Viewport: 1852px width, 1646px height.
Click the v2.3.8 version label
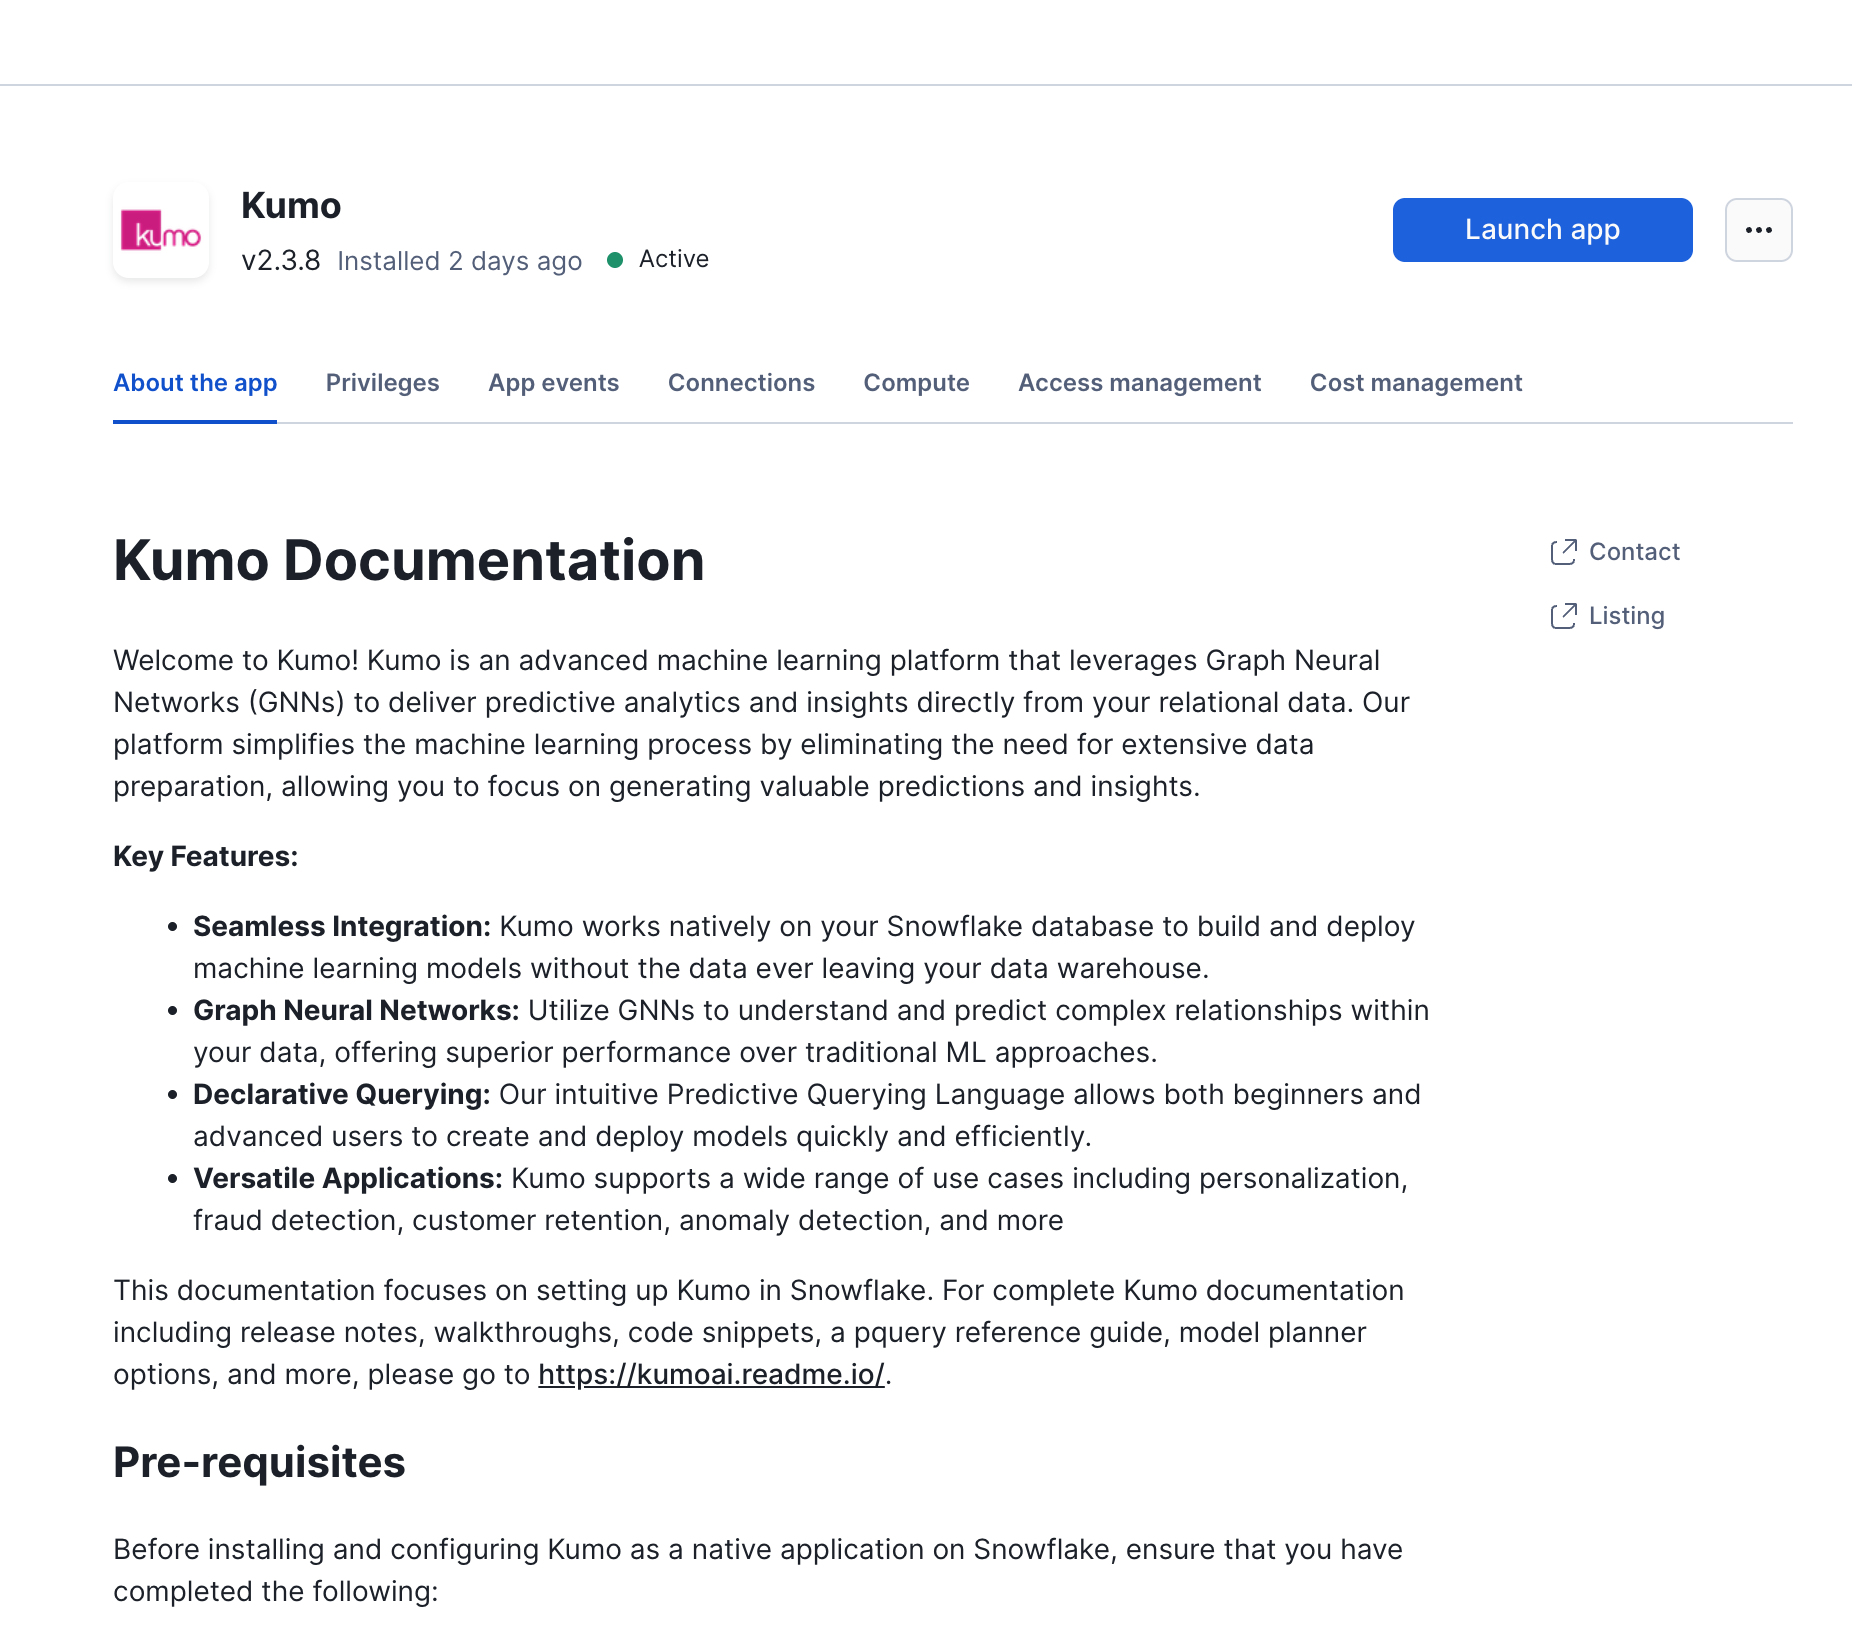click(x=280, y=261)
